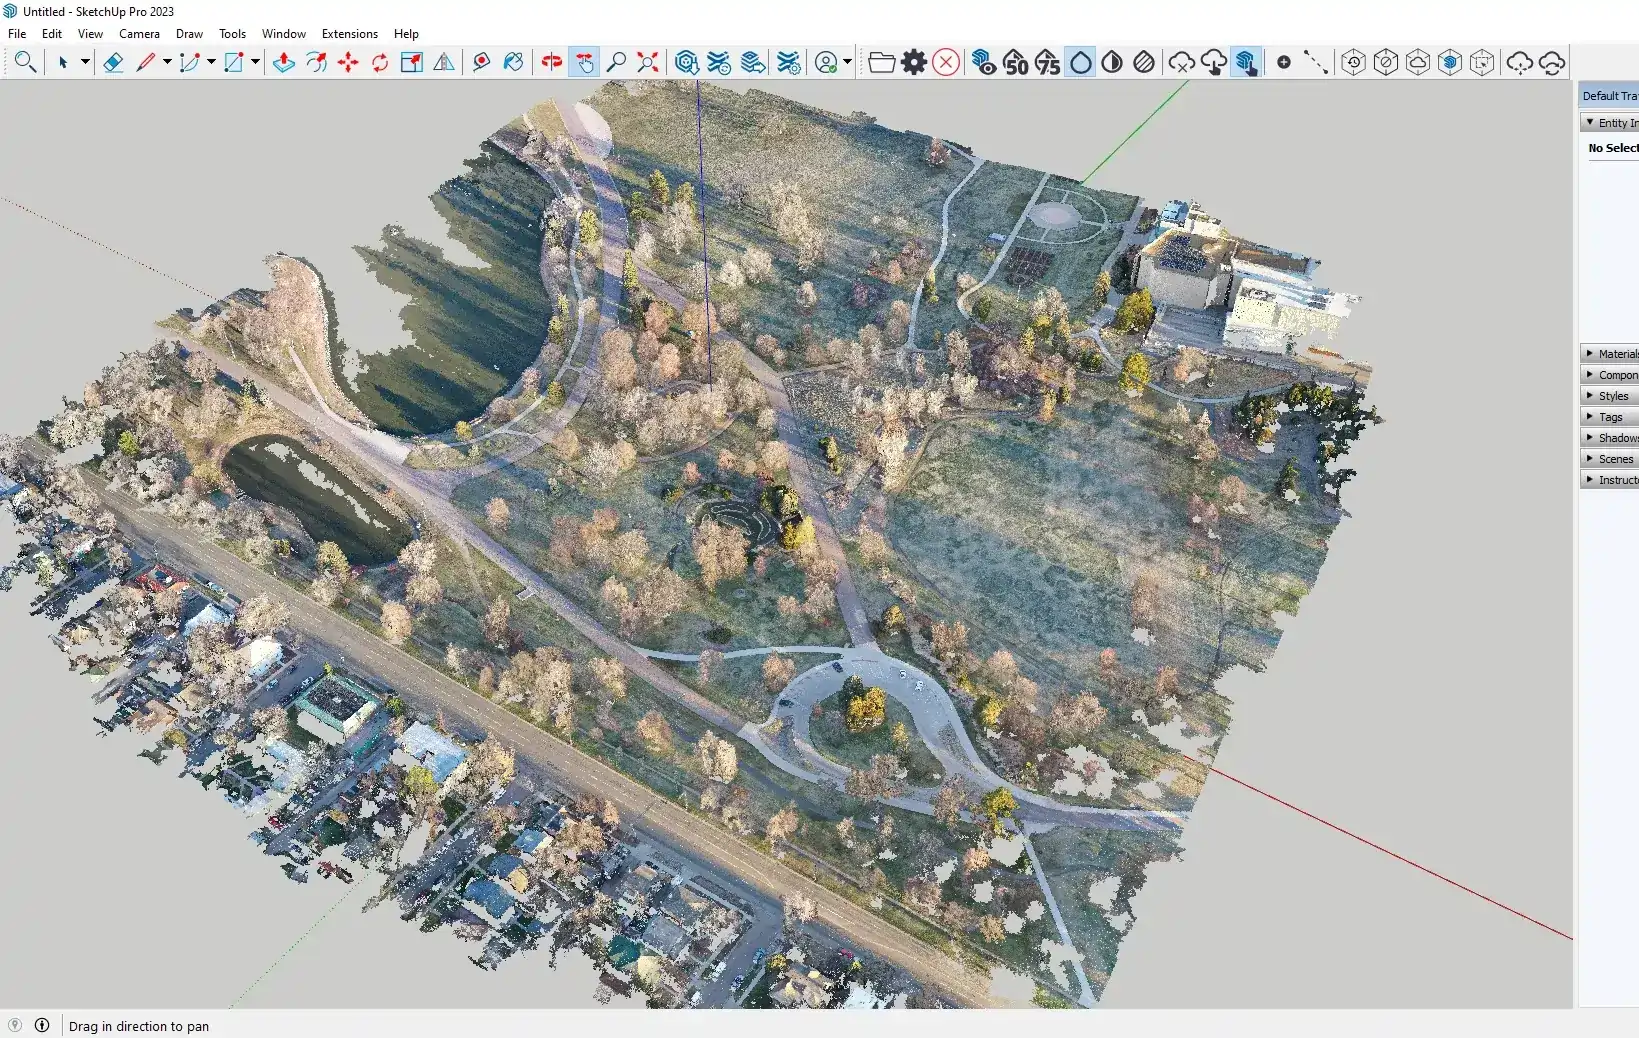Screen dimensions: 1639x1038
Task: Open the Select tool dropdown arrow
Action: pos(85,62)
